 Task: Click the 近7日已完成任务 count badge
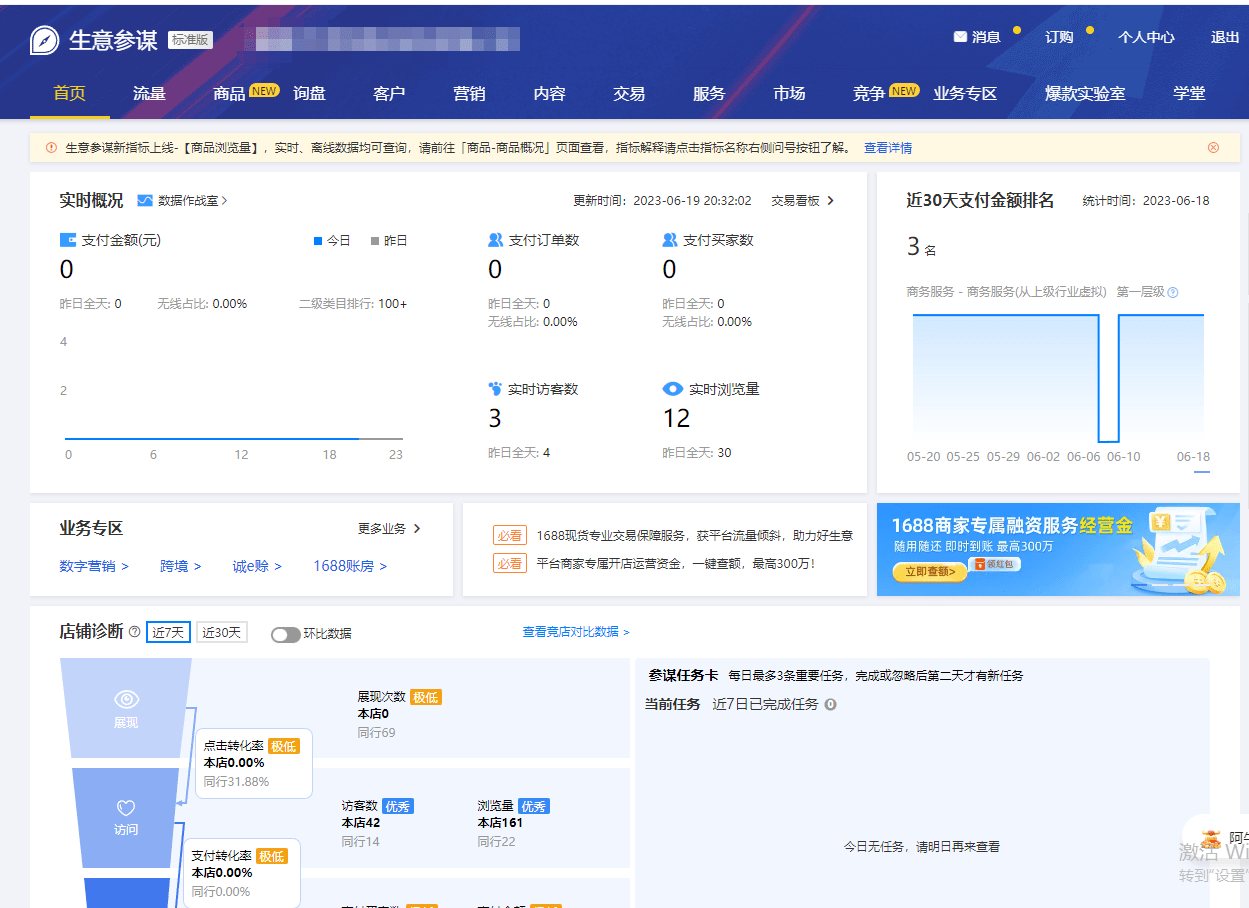(x=830, y=705)
